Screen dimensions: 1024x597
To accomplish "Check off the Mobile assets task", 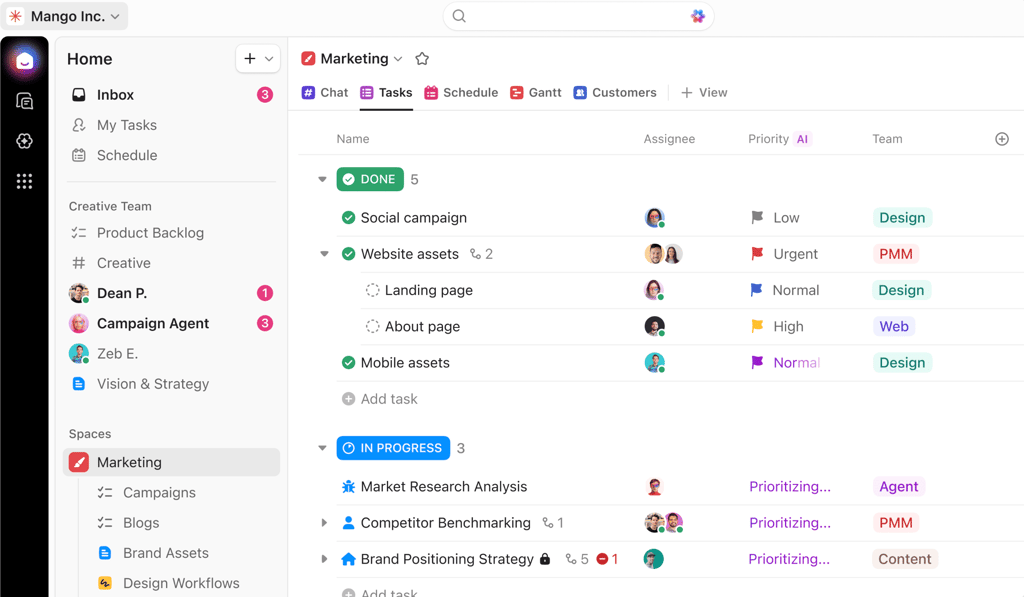I will click(x=347, y=362).
